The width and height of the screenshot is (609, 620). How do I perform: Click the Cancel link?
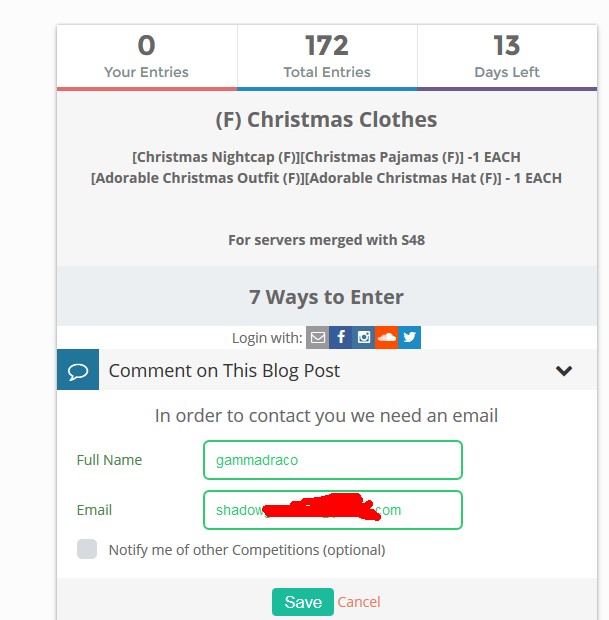click(359, 602)
